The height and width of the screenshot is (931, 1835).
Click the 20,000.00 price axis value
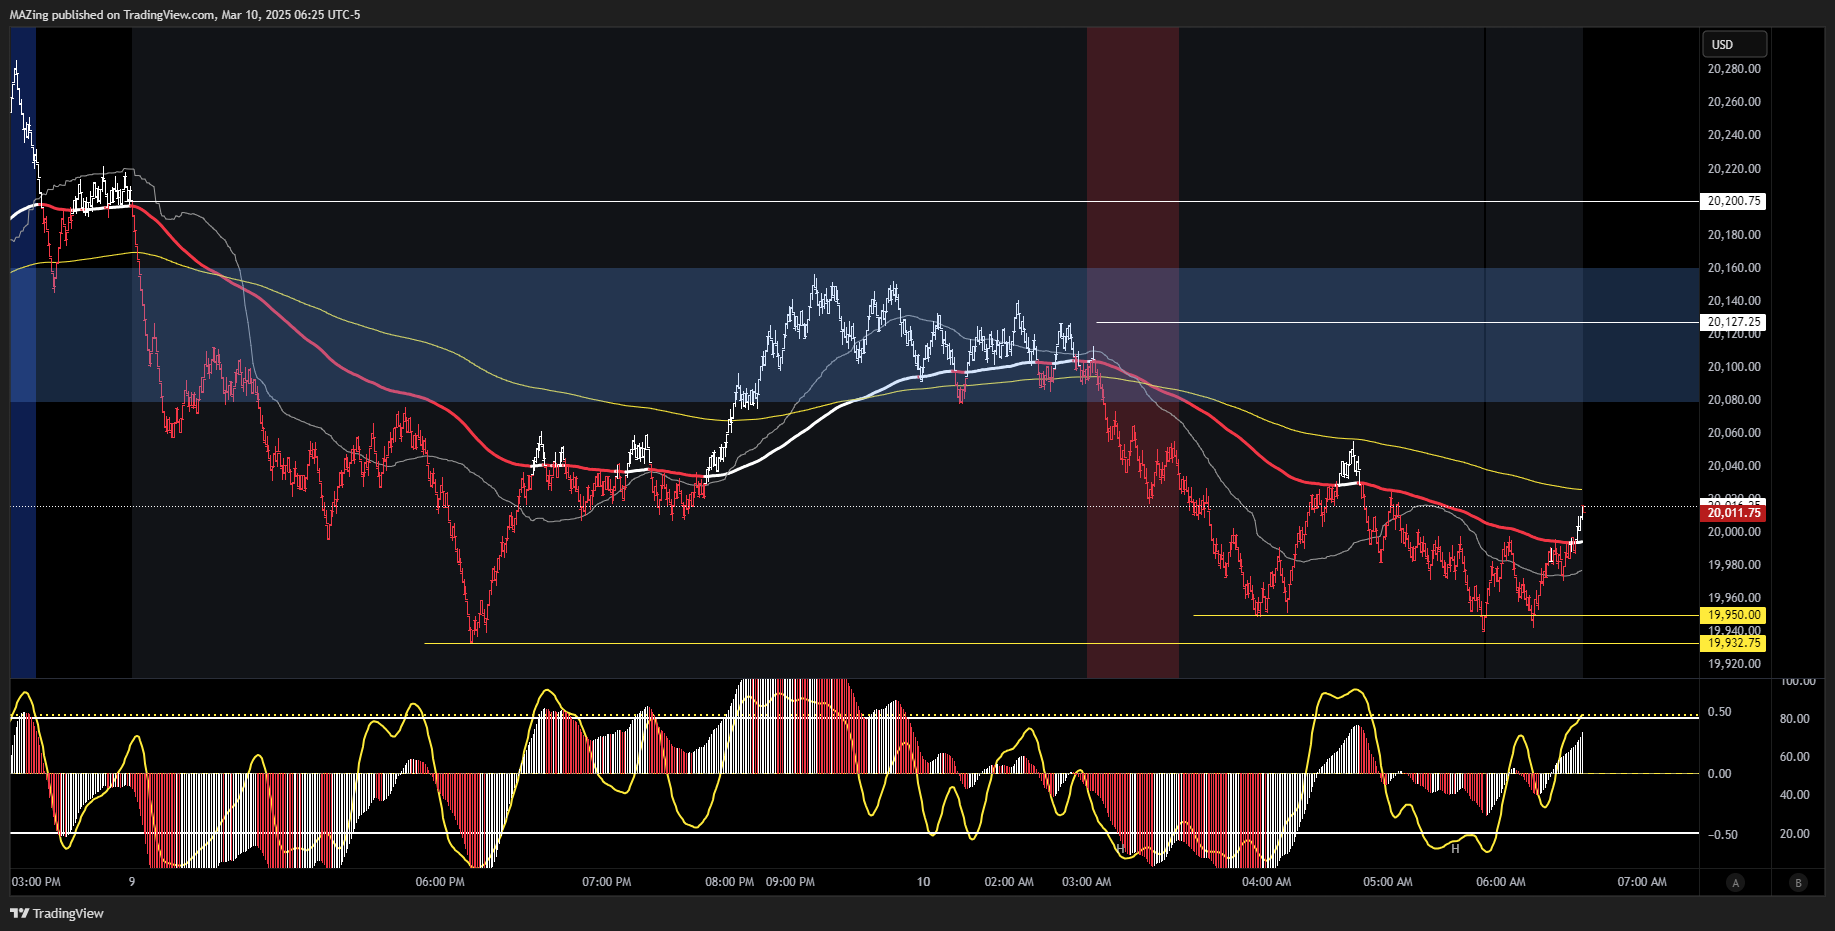[x=1734, y=532]
